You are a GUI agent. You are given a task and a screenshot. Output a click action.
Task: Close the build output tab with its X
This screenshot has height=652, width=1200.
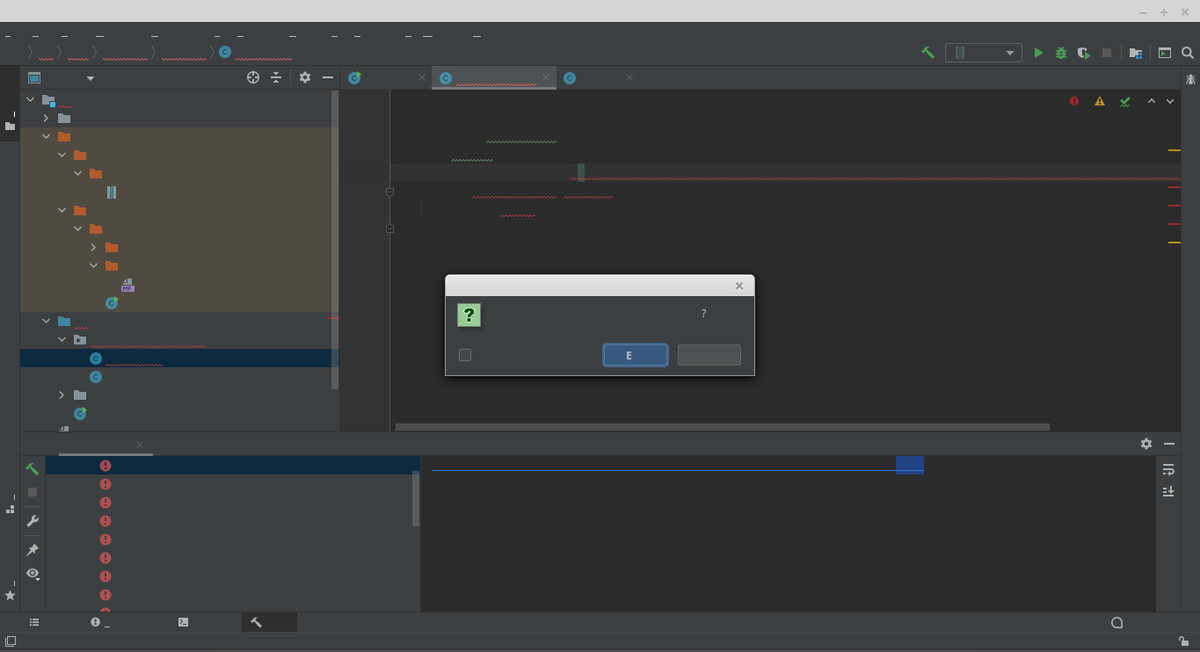(x=140, y=444)
